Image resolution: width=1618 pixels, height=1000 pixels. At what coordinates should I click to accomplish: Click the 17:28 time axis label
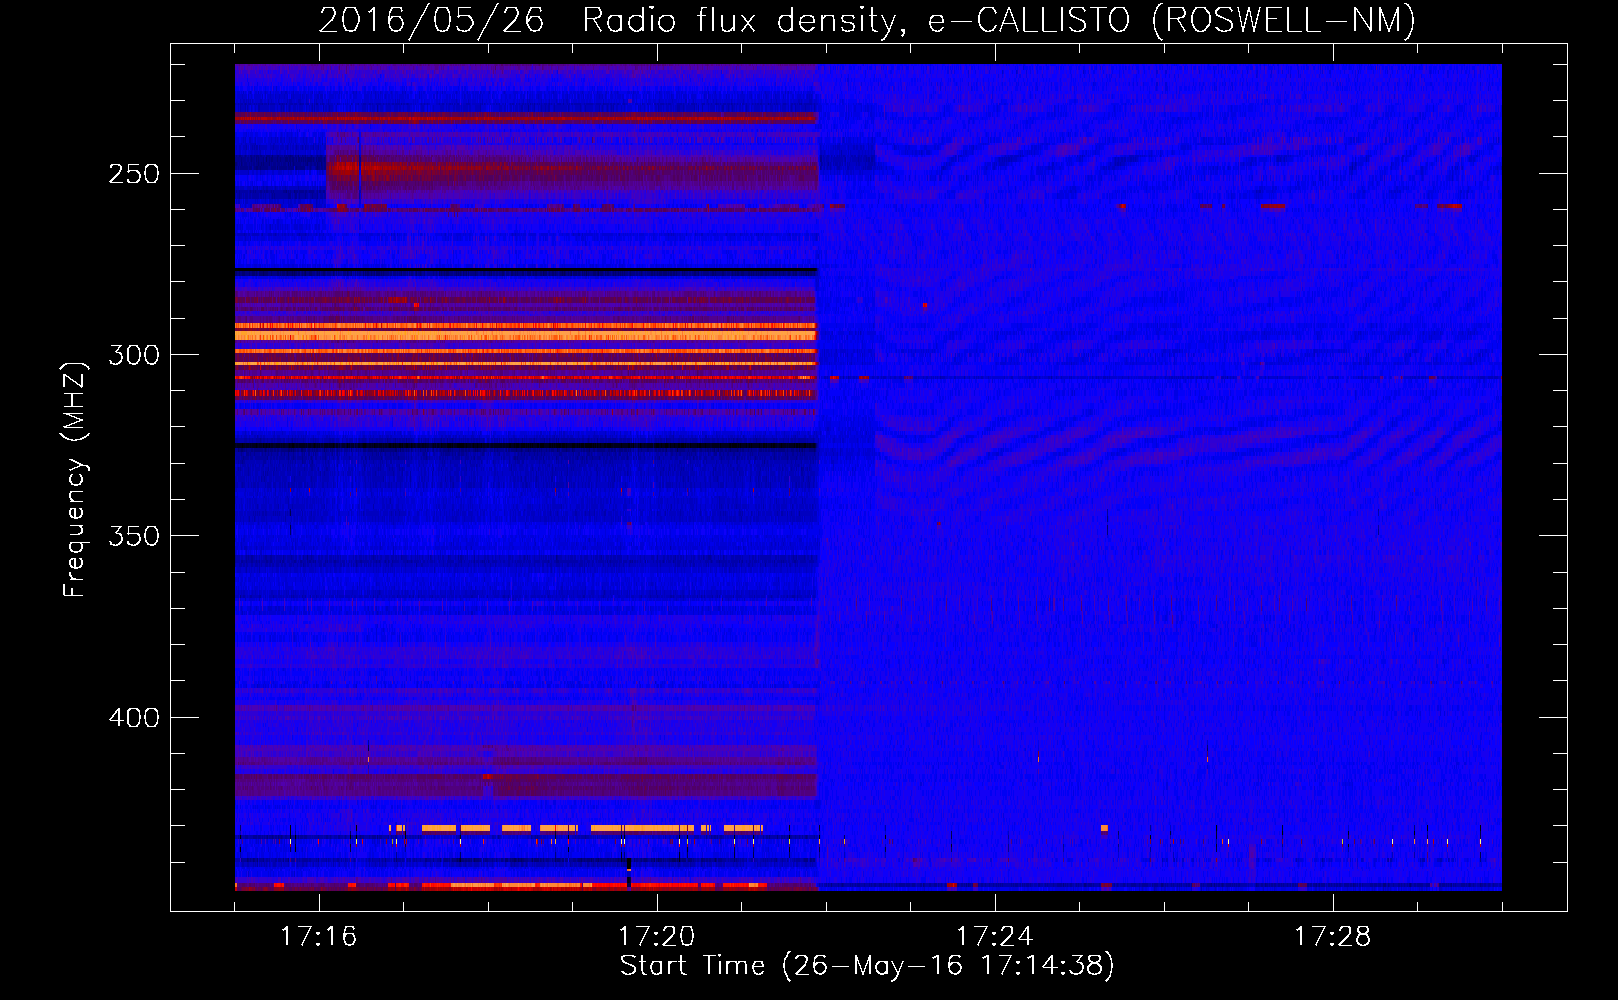click(x=1332, y=936)
